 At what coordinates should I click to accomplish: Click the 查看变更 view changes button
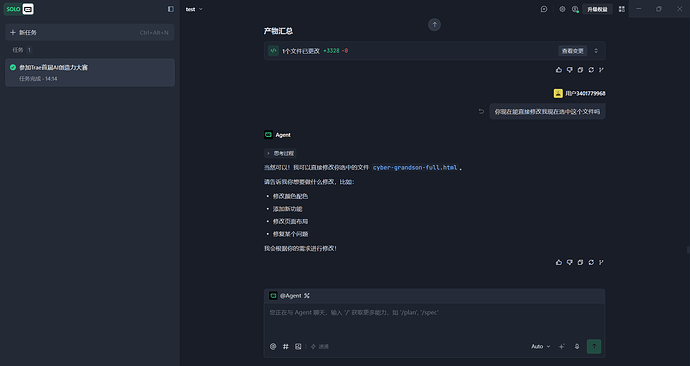coord(573,51)
